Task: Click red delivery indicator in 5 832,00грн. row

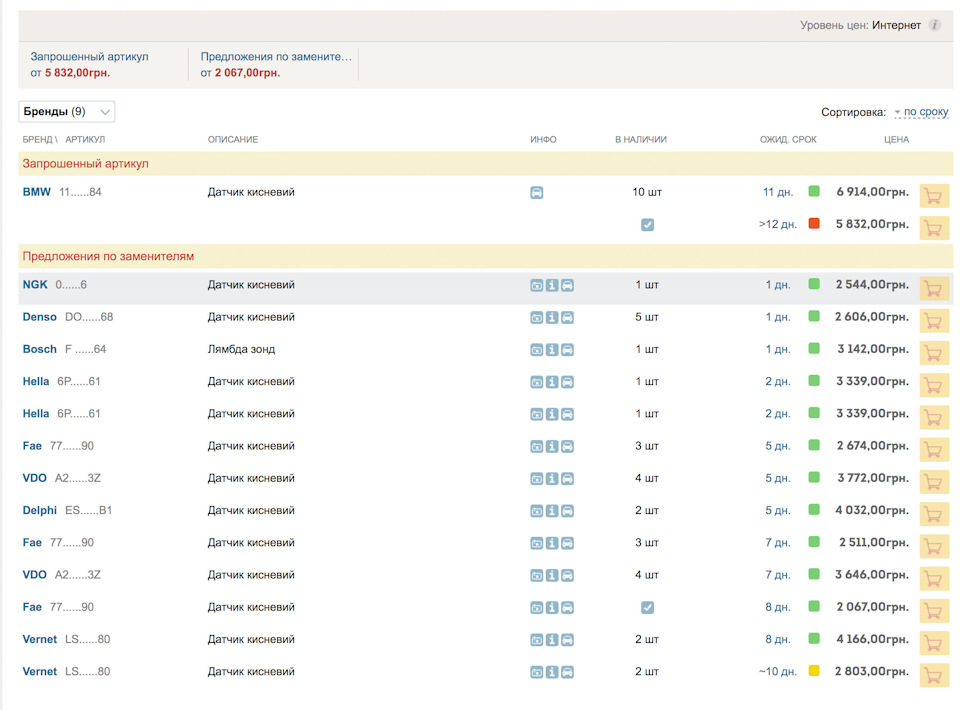Action: 814,223
